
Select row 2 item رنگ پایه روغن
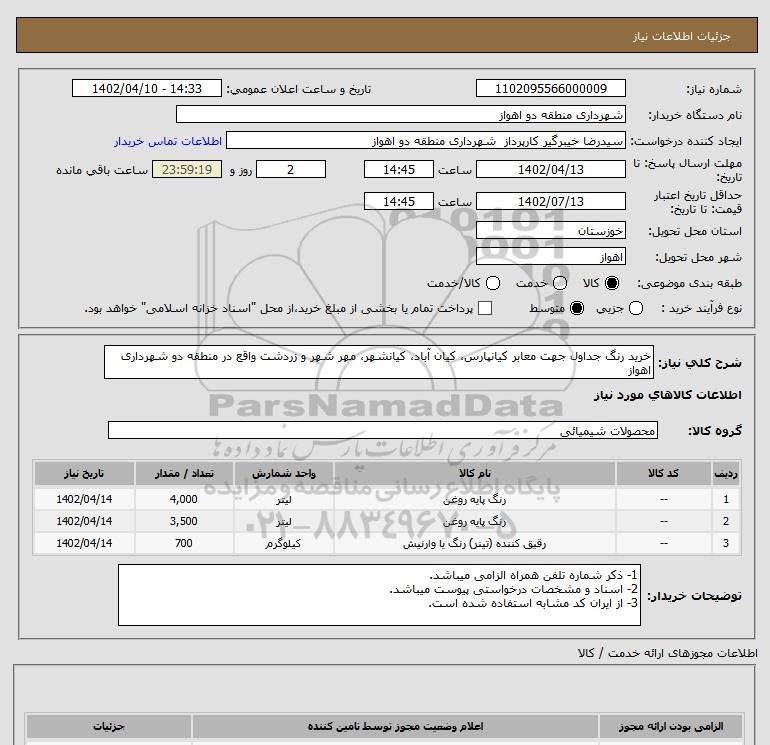[x=474, y=522]
